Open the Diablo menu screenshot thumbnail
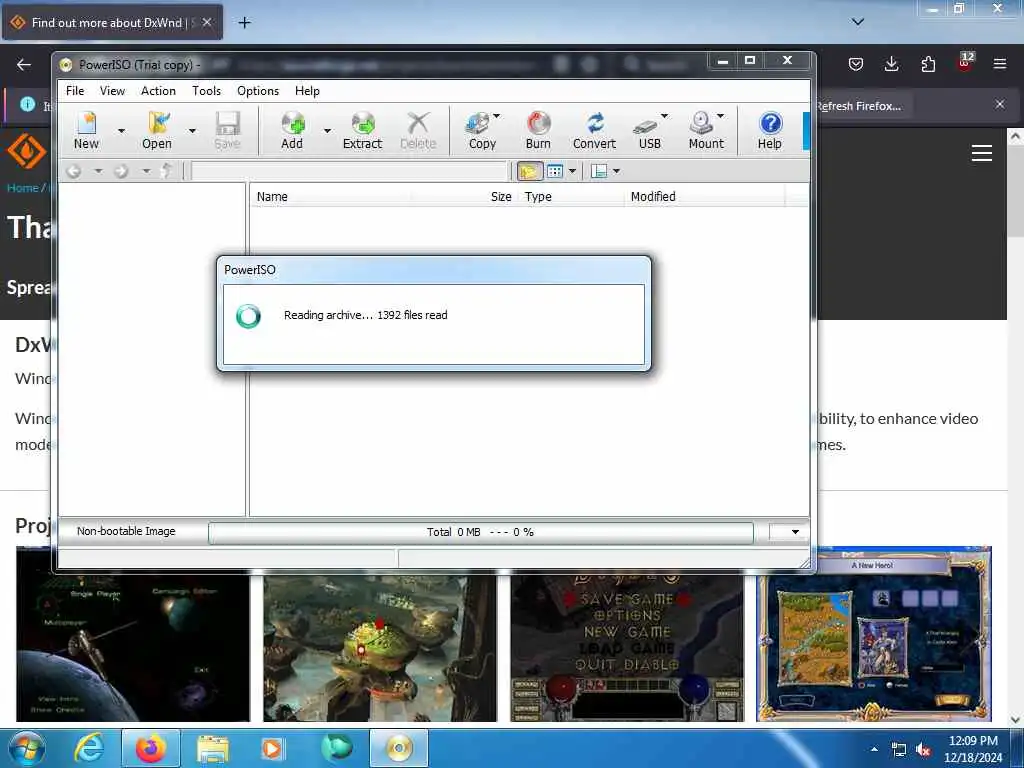Screen dimensions: 1024x768 627,648
